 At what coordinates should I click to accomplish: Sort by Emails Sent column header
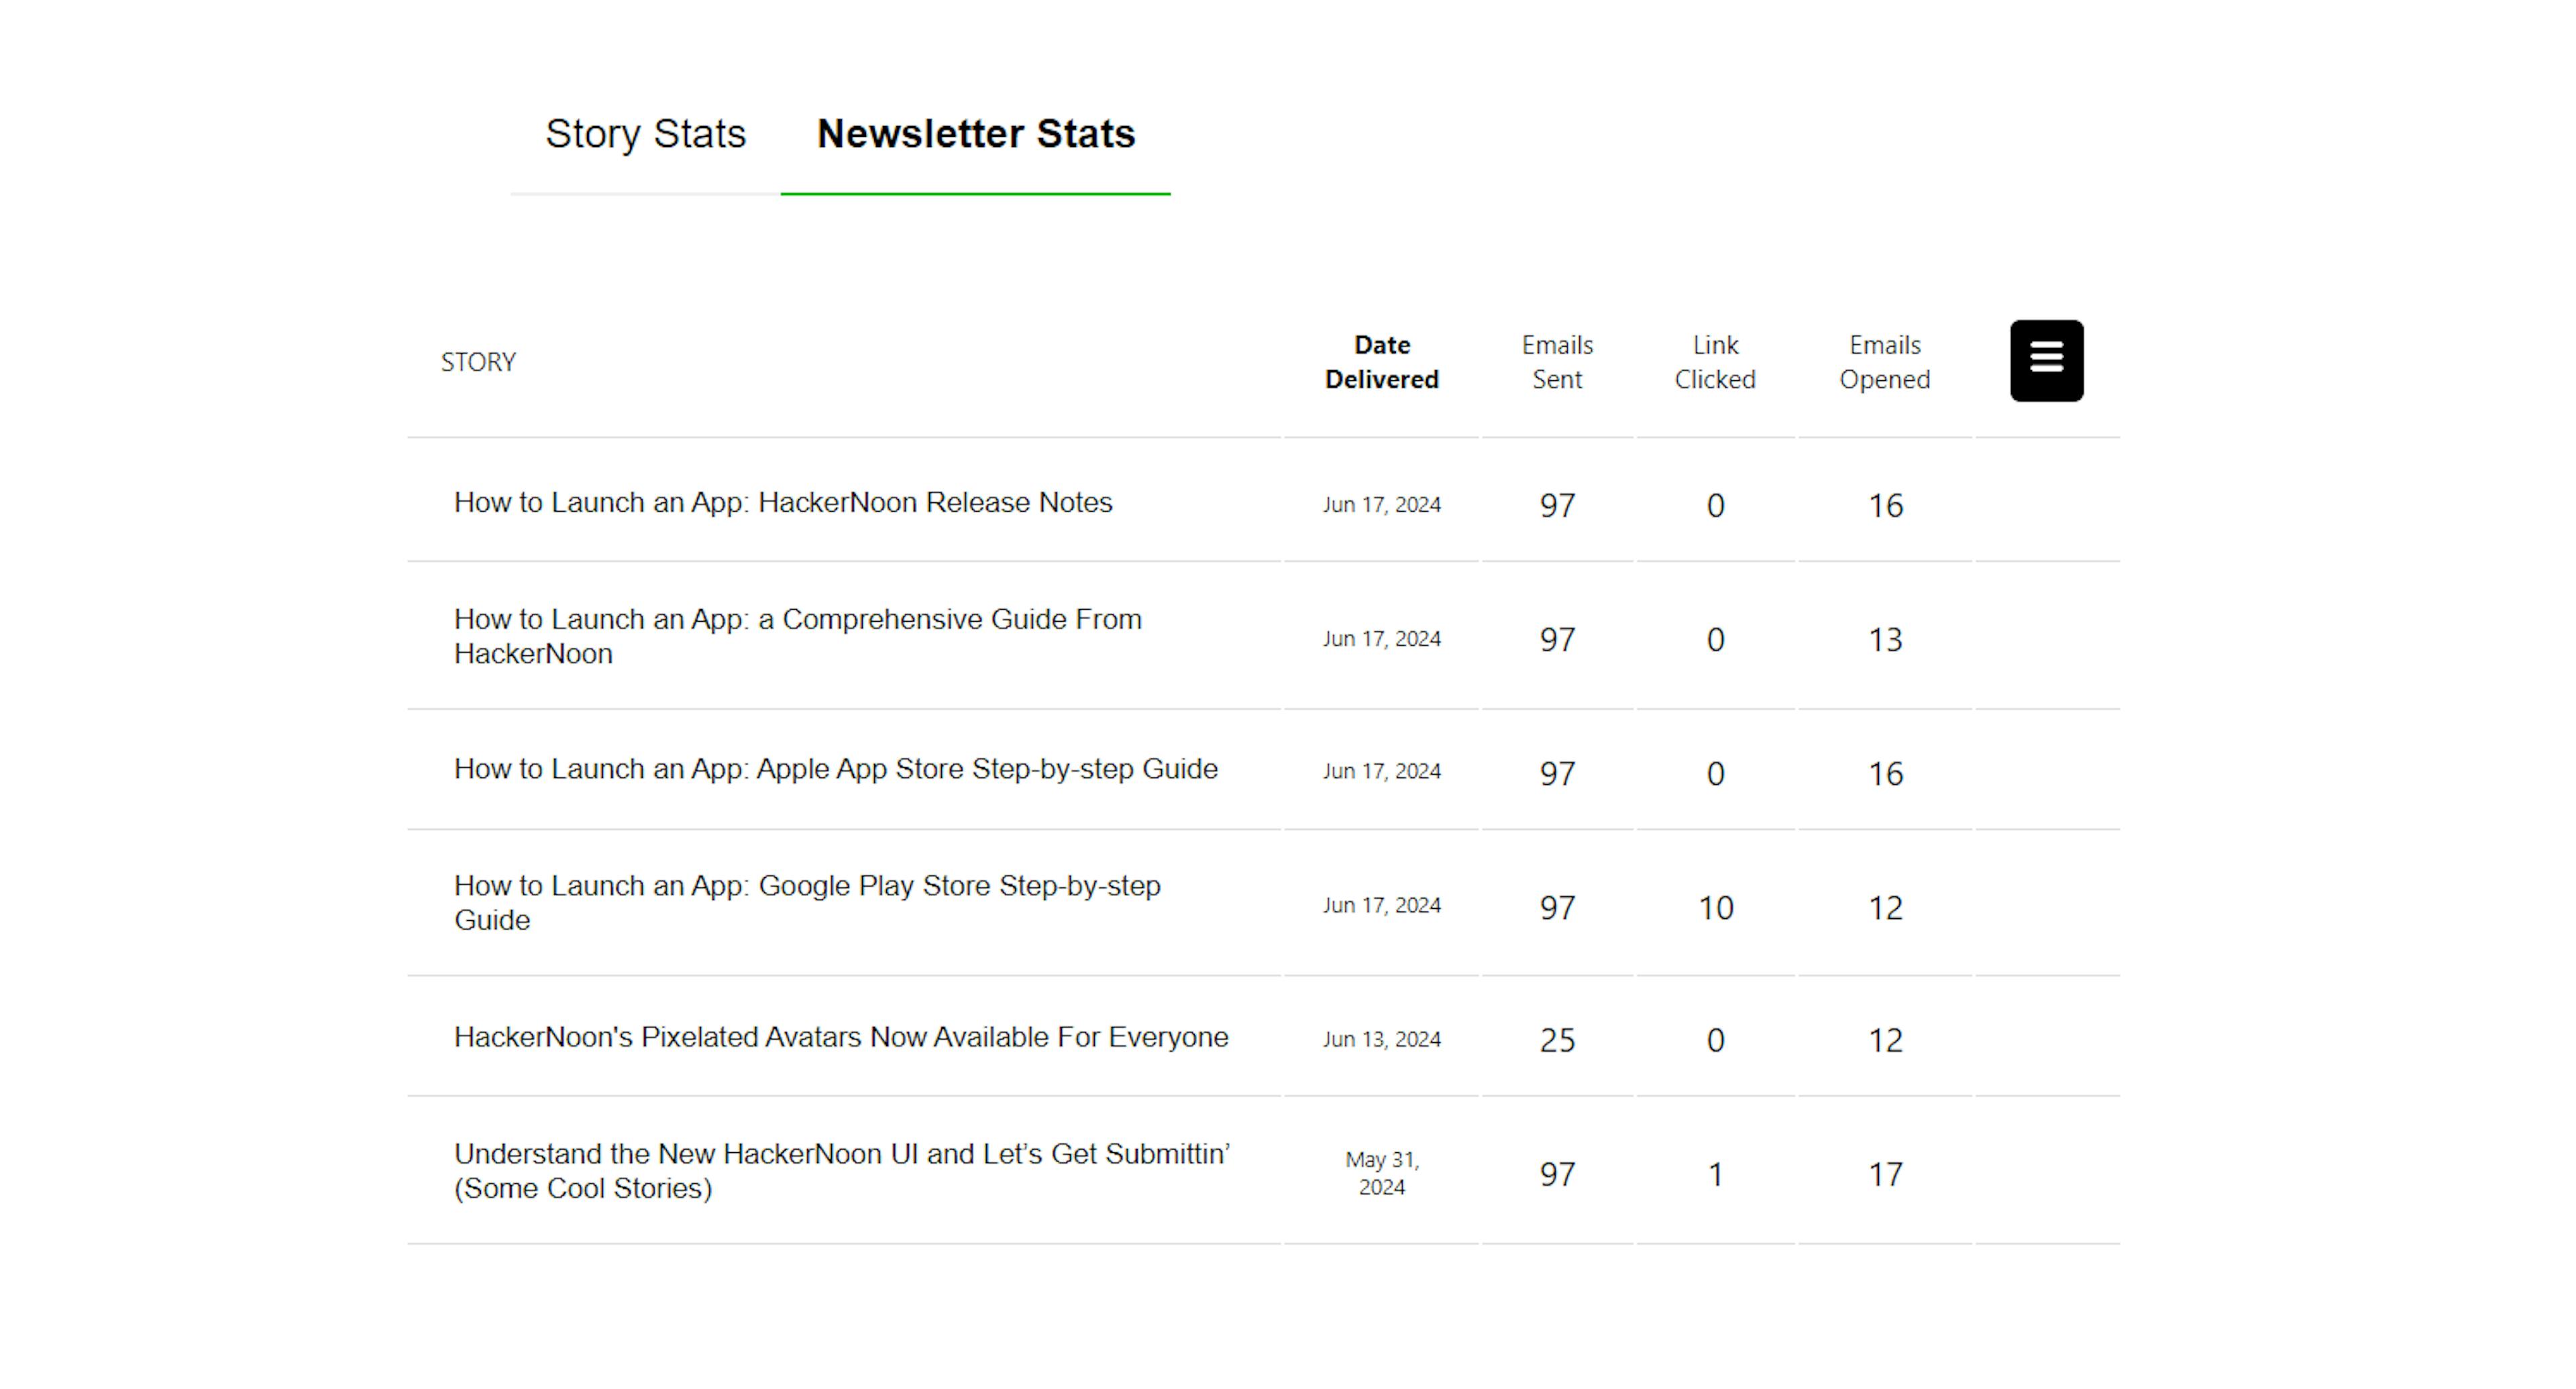click(x=1556, y=362)
